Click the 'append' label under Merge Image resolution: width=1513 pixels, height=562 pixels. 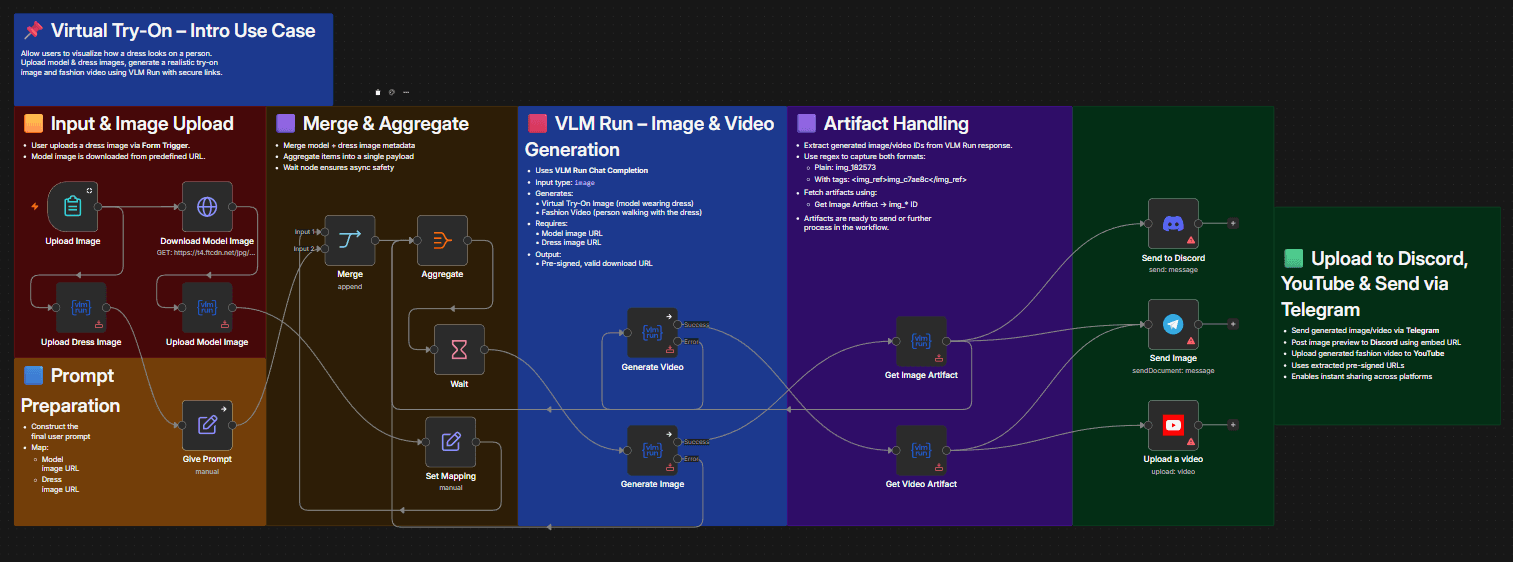[x=350, y=285]
